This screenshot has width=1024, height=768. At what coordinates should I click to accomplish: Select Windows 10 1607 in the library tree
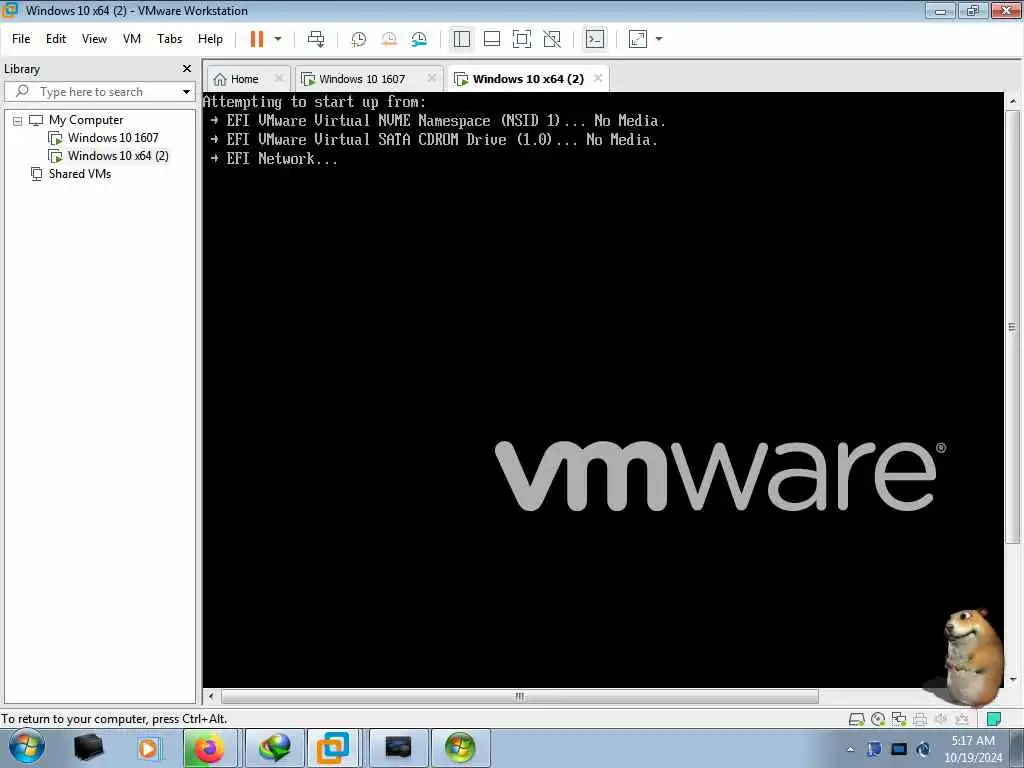click(x=112, y=138)
